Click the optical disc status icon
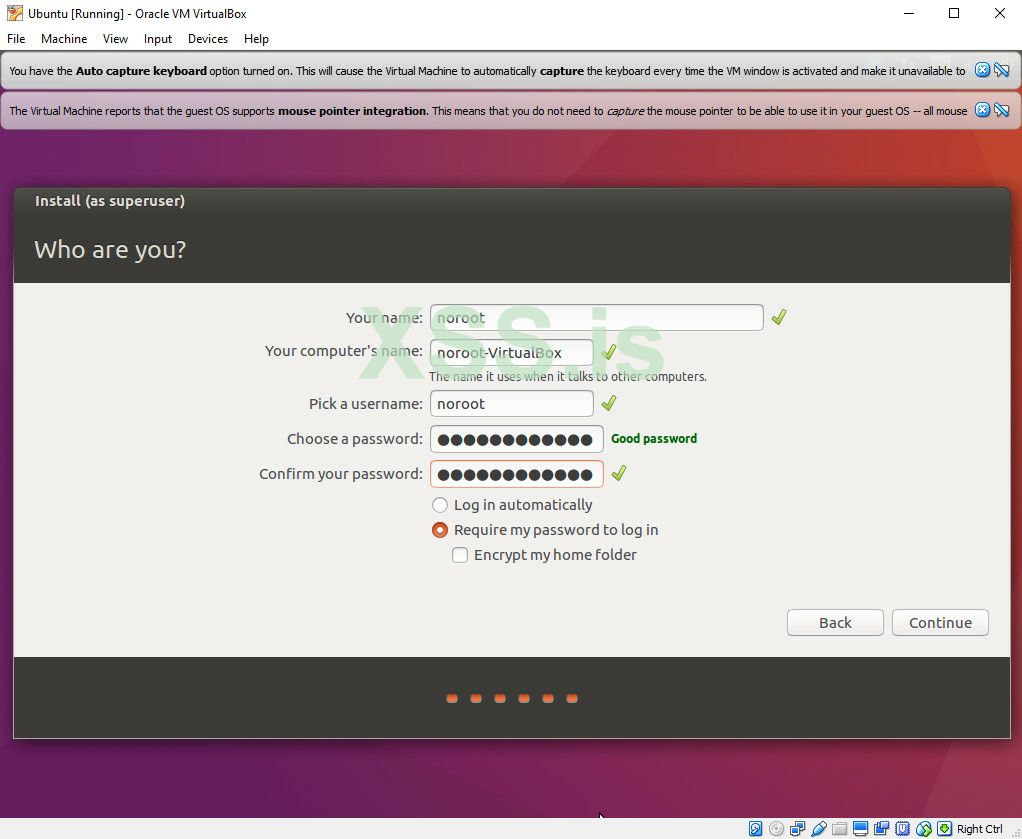 pos(776,829)
